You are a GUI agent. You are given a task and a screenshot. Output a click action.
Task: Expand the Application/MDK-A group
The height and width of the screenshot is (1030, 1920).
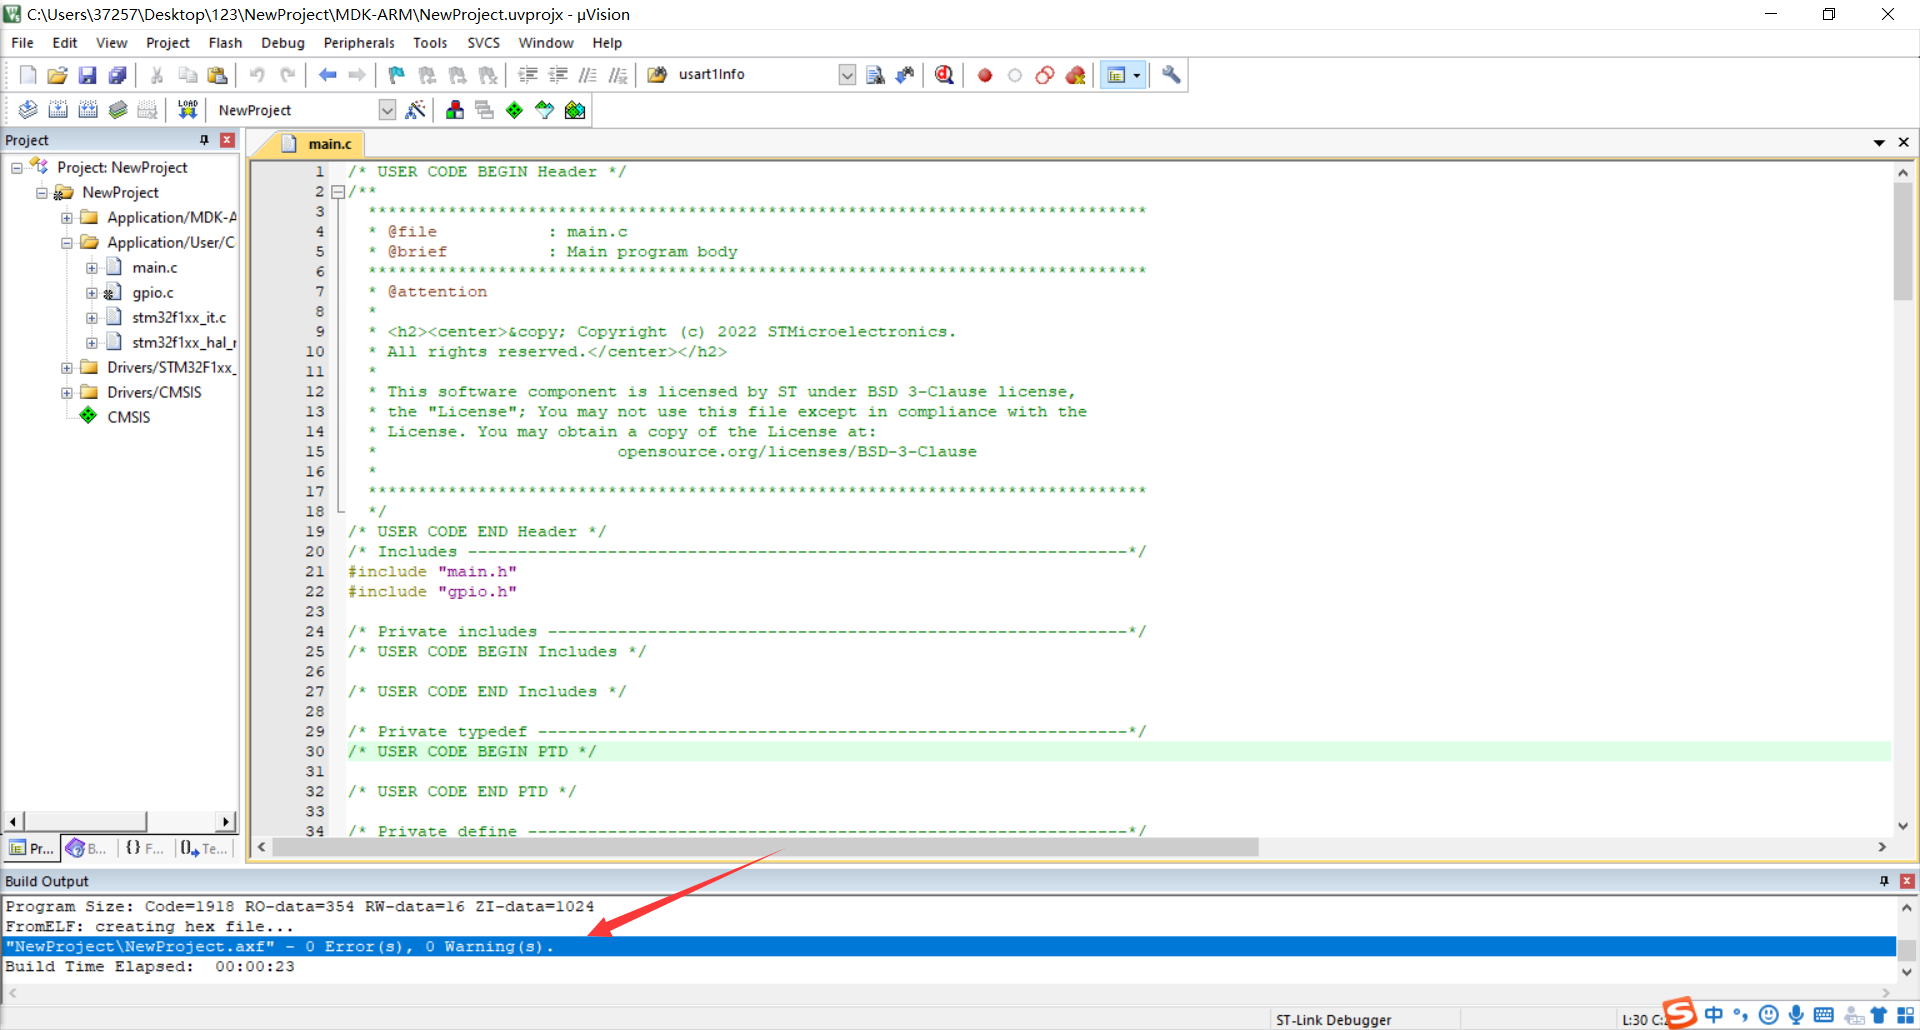(x=67, y=218)
